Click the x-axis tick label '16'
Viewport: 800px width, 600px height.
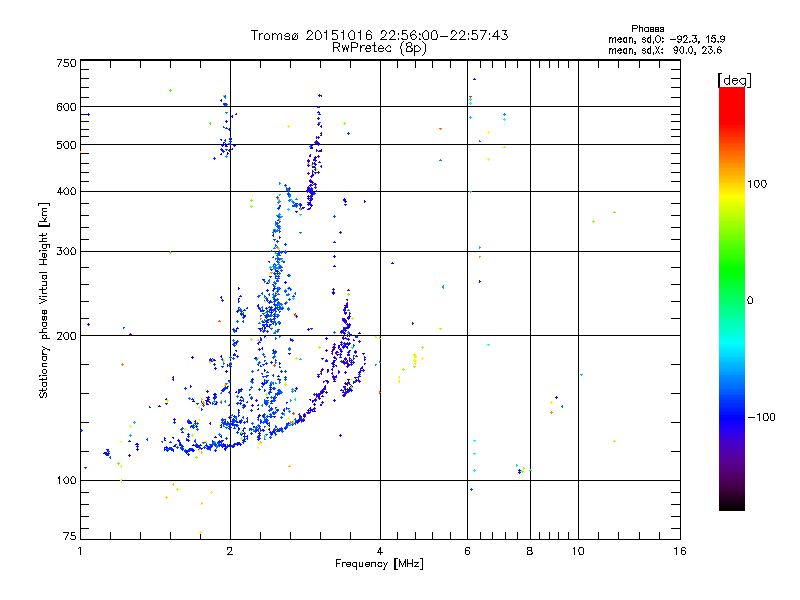680,551
